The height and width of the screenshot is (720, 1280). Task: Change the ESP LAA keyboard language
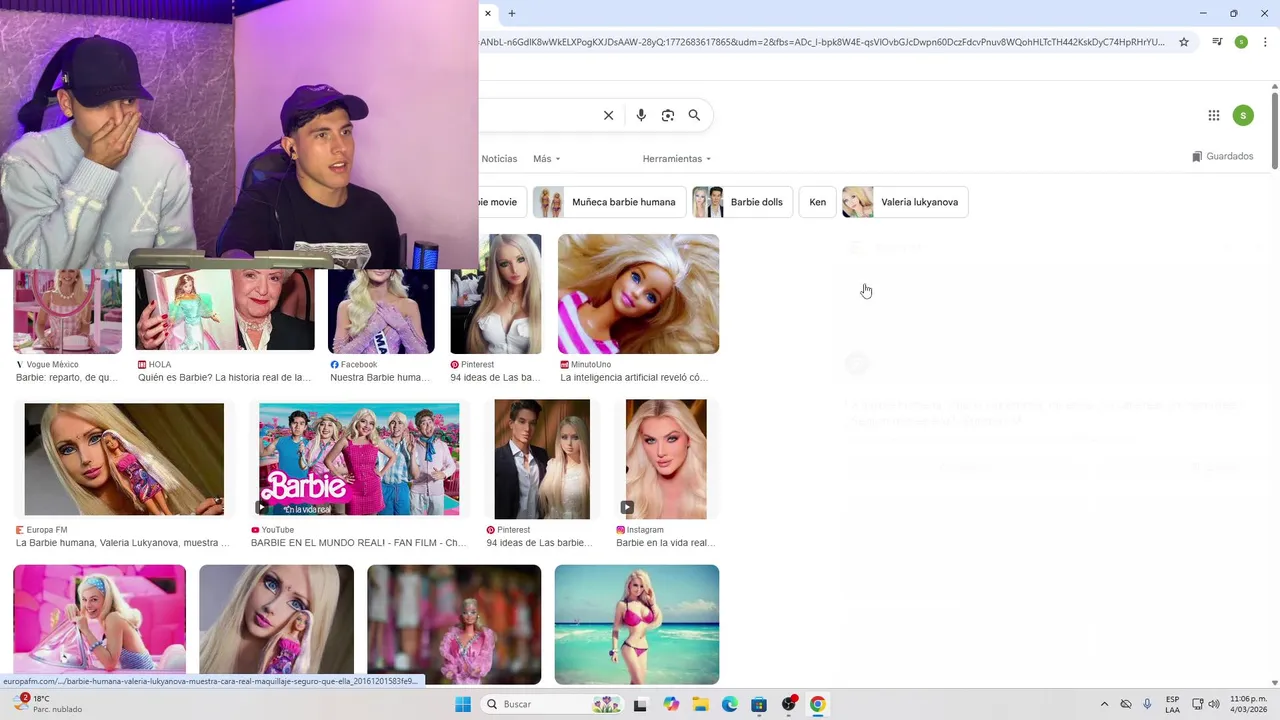tap(1172, 704)
